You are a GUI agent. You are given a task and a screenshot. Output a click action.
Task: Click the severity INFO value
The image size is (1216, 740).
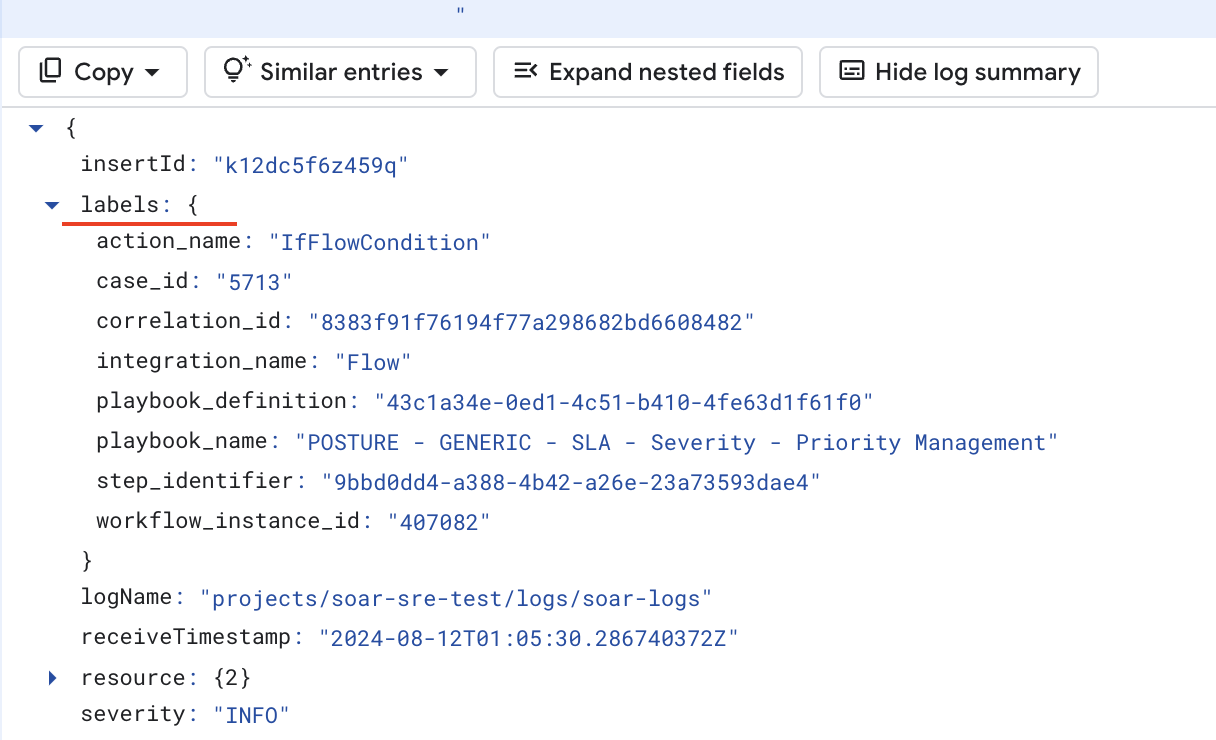(251, 714)
